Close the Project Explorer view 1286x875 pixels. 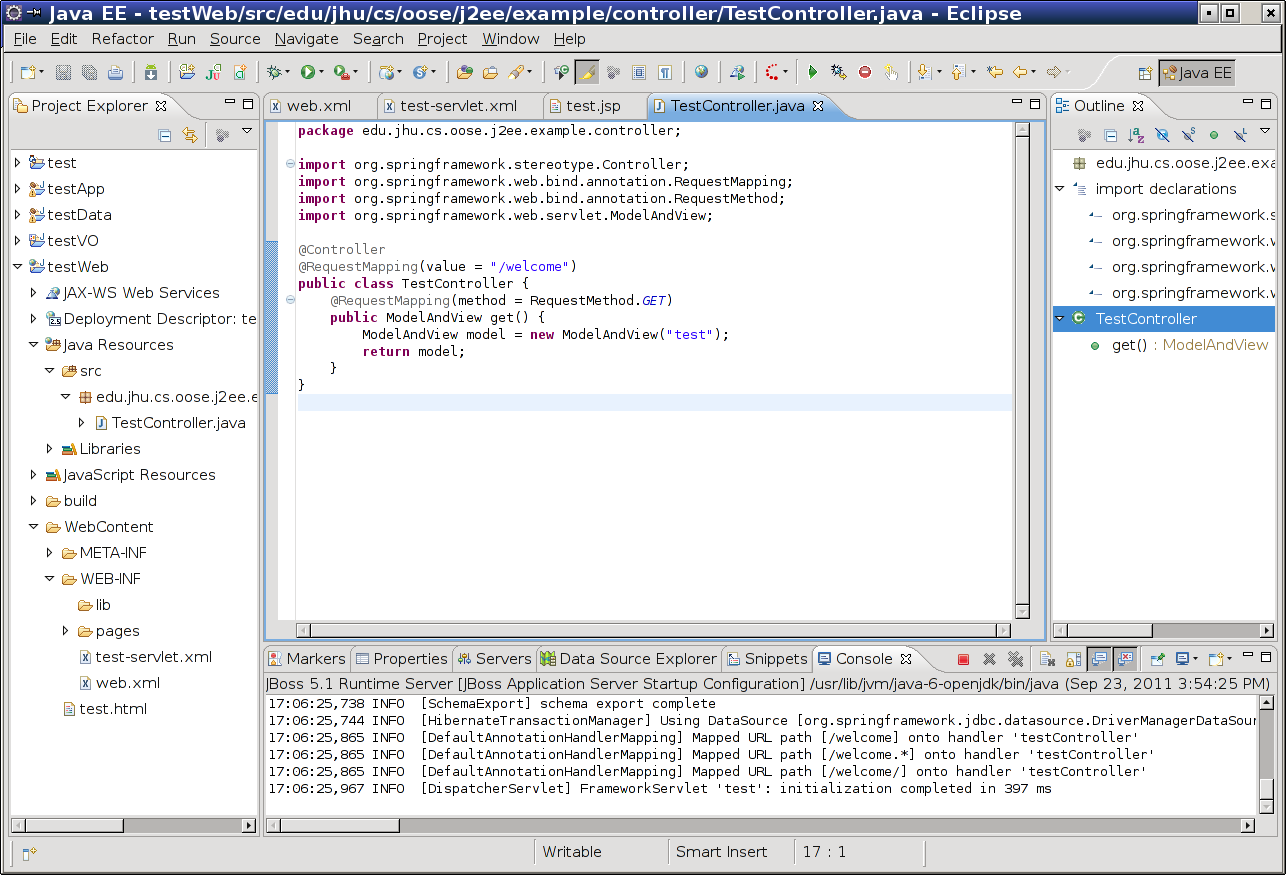point(161,106)
